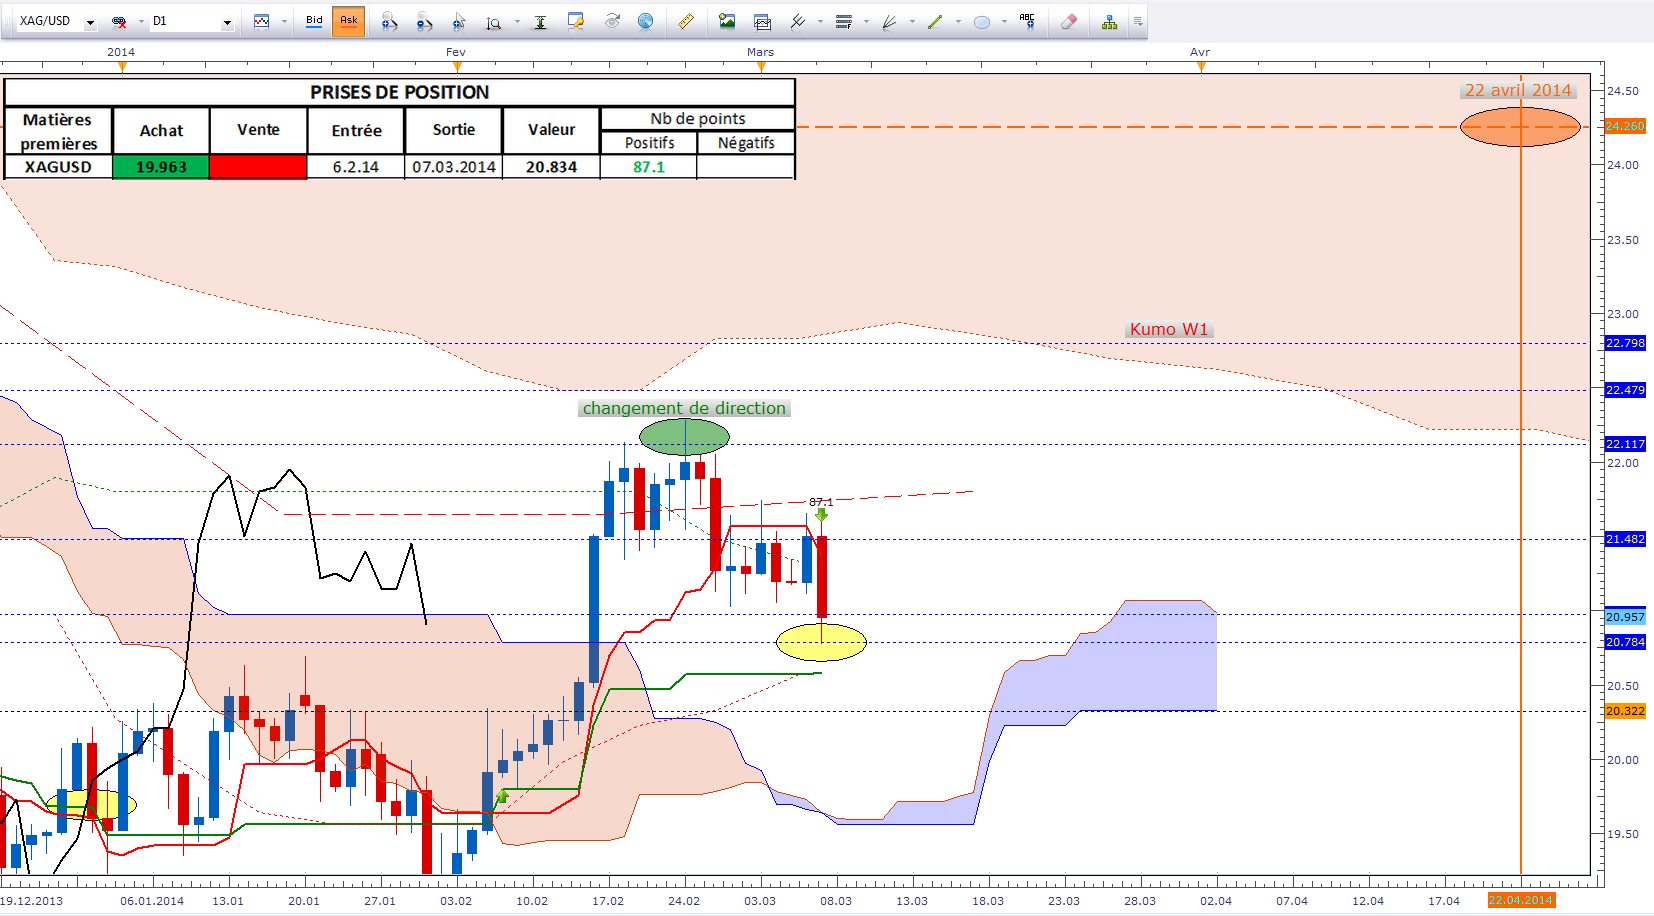Toggle the Ask price button

point(348,21)
